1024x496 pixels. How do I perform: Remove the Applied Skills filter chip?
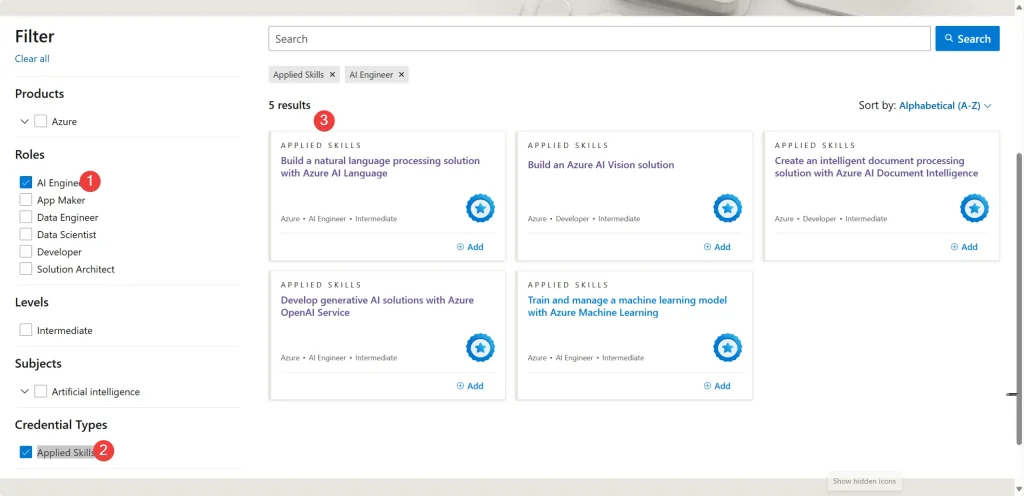point(332,74)
